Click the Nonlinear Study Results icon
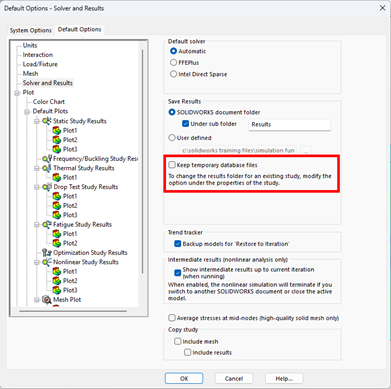The image size is (391, 389). click(47, 262)
